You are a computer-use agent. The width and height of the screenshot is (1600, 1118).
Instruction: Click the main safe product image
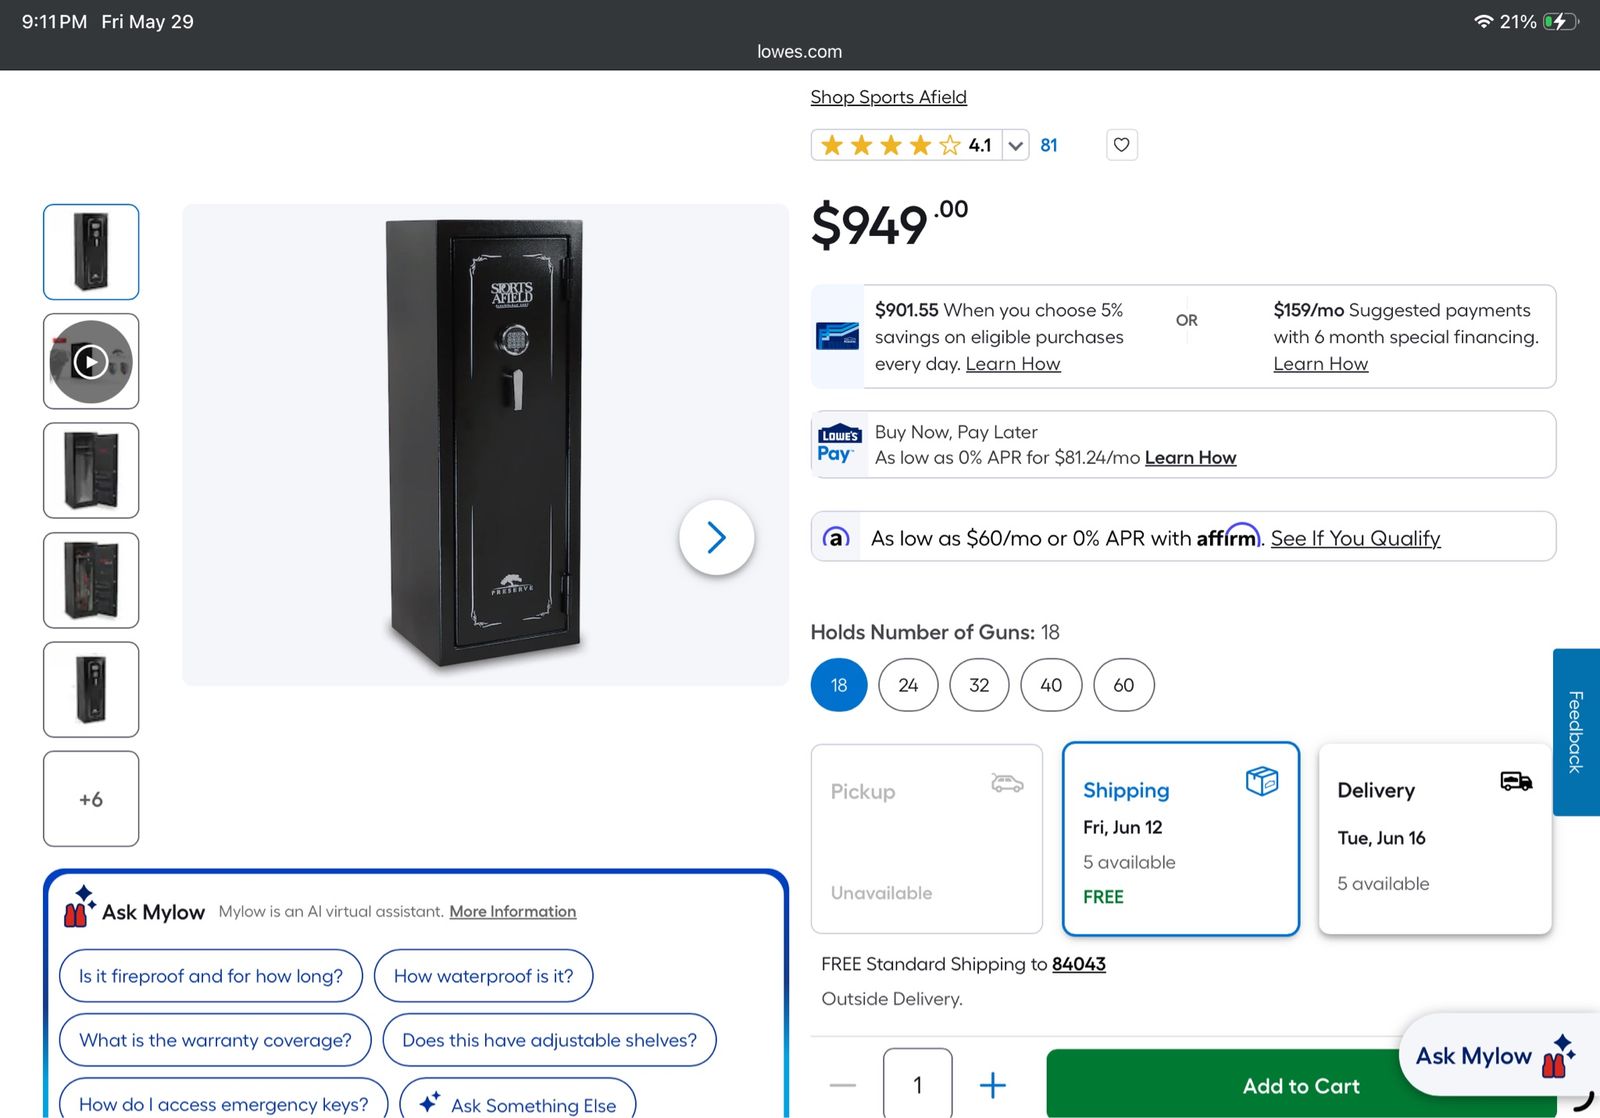(485, 445)
